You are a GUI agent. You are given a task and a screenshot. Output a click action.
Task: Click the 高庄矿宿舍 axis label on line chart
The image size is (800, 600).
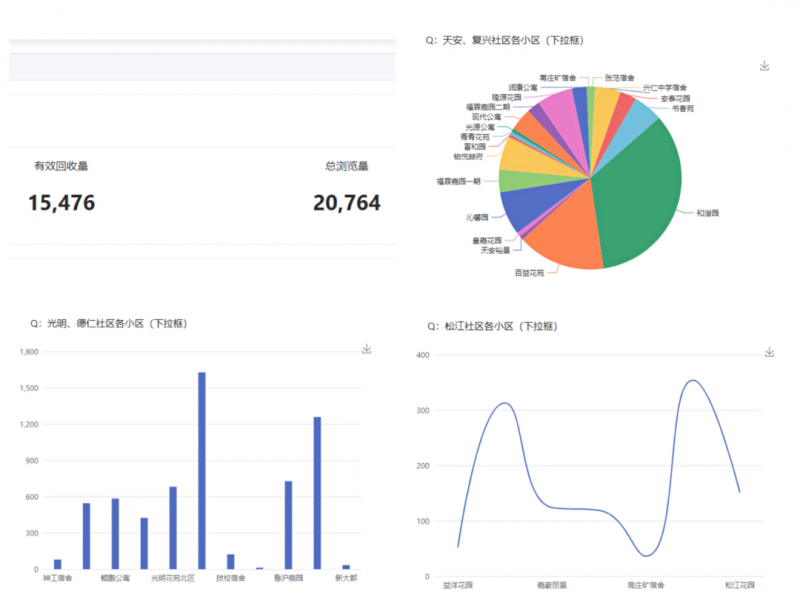coord(645,585)
